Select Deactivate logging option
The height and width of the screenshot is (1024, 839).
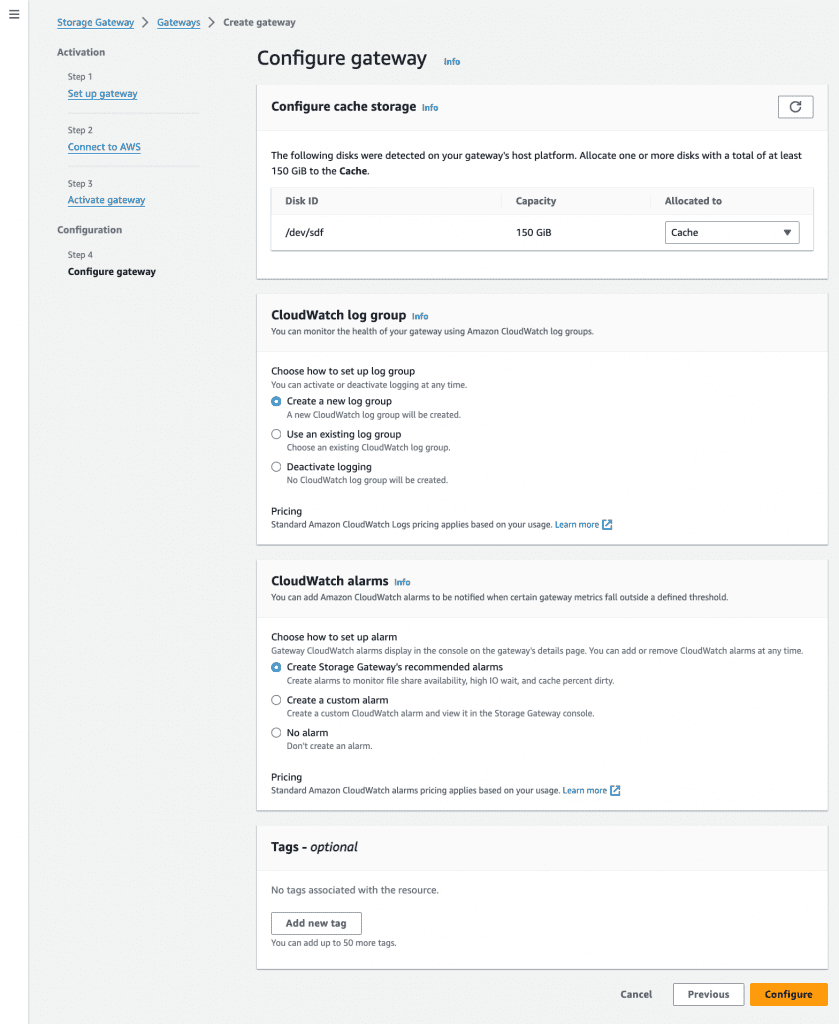(275, 466)
